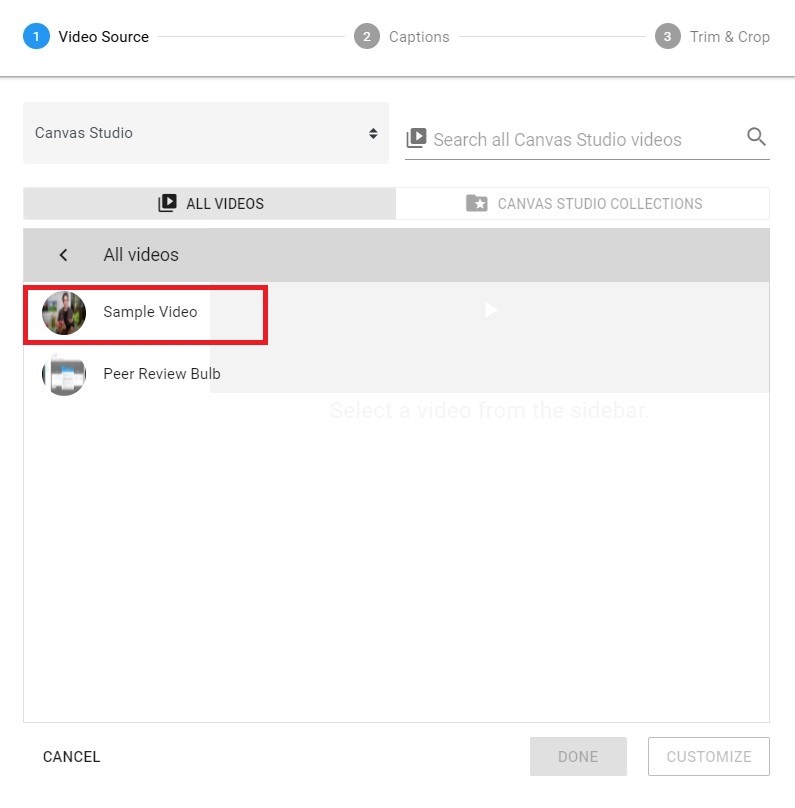Click the All videos header text

click(141, 255)
